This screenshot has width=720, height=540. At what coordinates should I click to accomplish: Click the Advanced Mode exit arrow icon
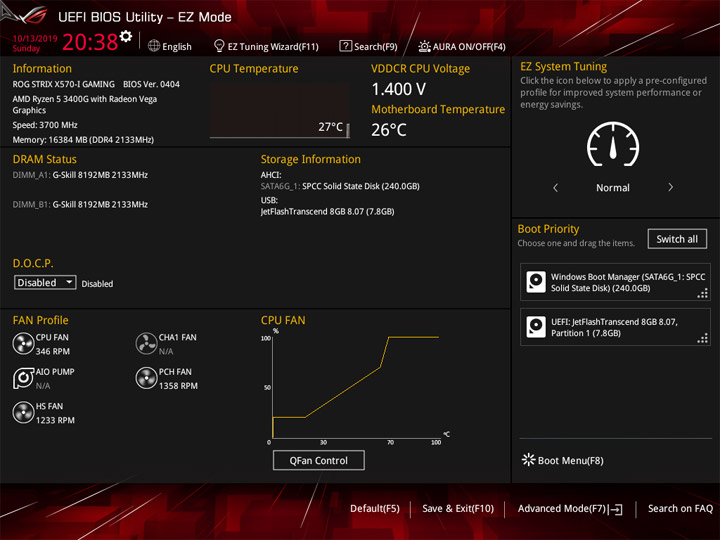(616, 509)
